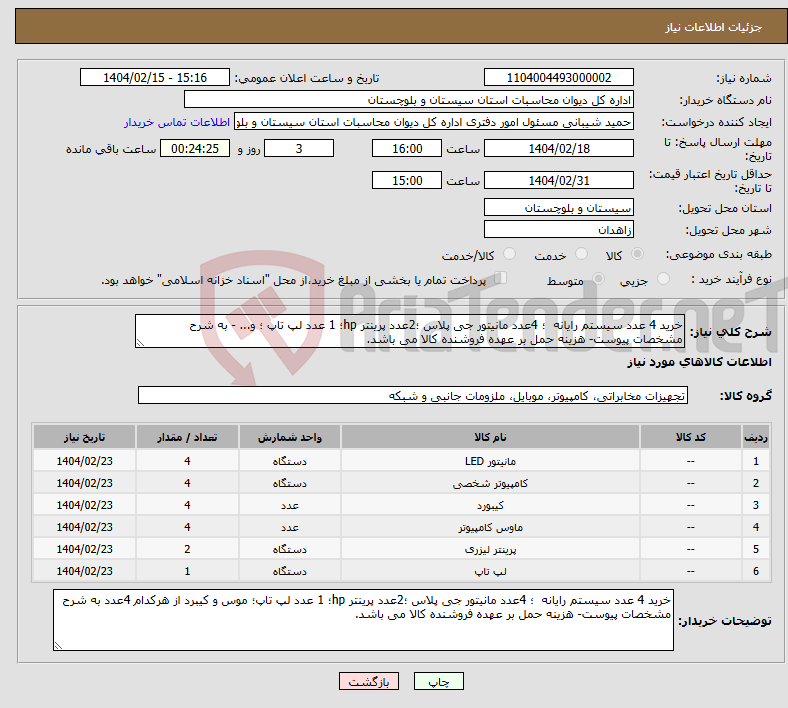Click the ردیف column header
Image resolution: width=788 pixels, height=708 pixels.
pos(756,437)
